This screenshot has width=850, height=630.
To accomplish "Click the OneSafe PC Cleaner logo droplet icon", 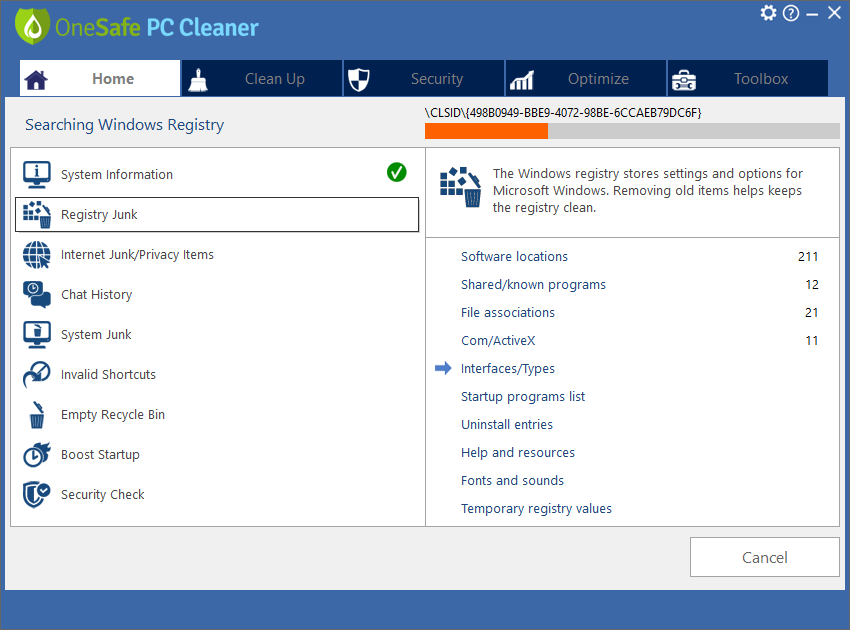I will (33, 26).
